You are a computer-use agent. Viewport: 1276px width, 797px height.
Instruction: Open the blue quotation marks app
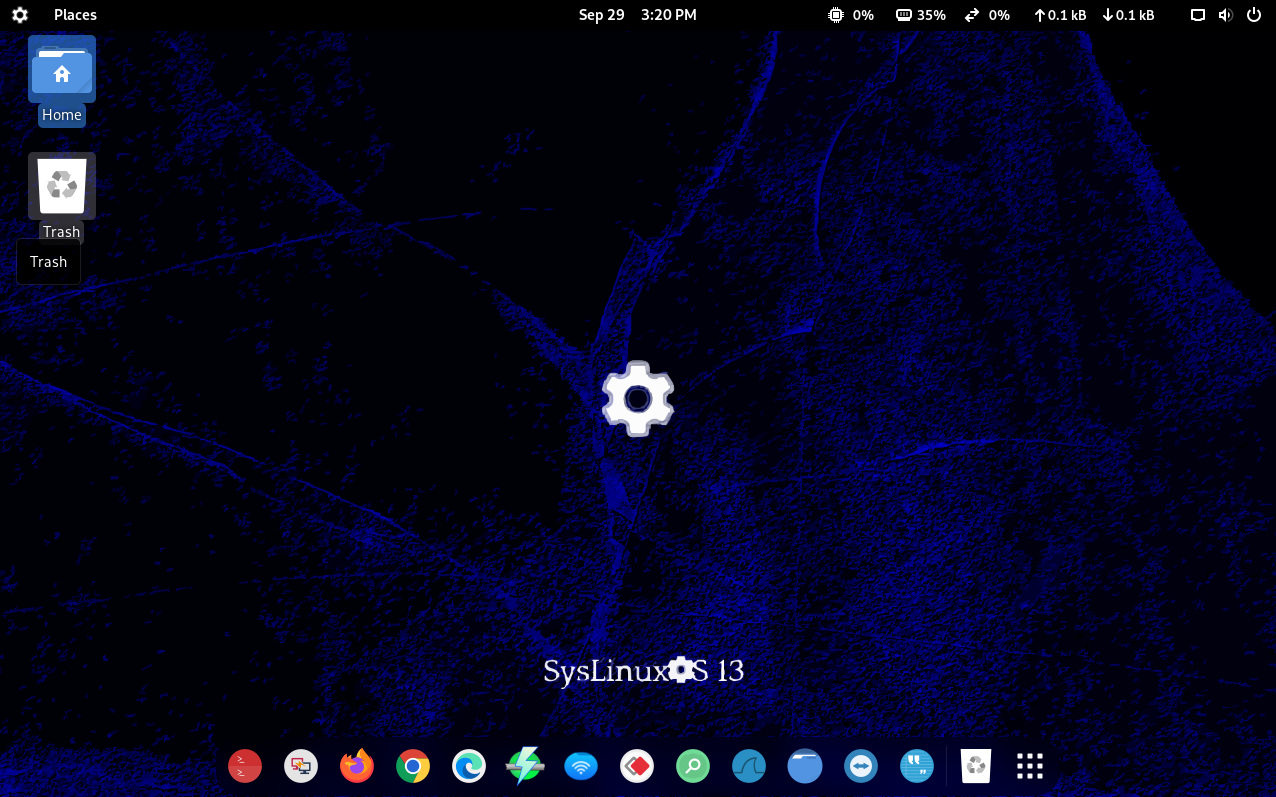coord(917,766)
